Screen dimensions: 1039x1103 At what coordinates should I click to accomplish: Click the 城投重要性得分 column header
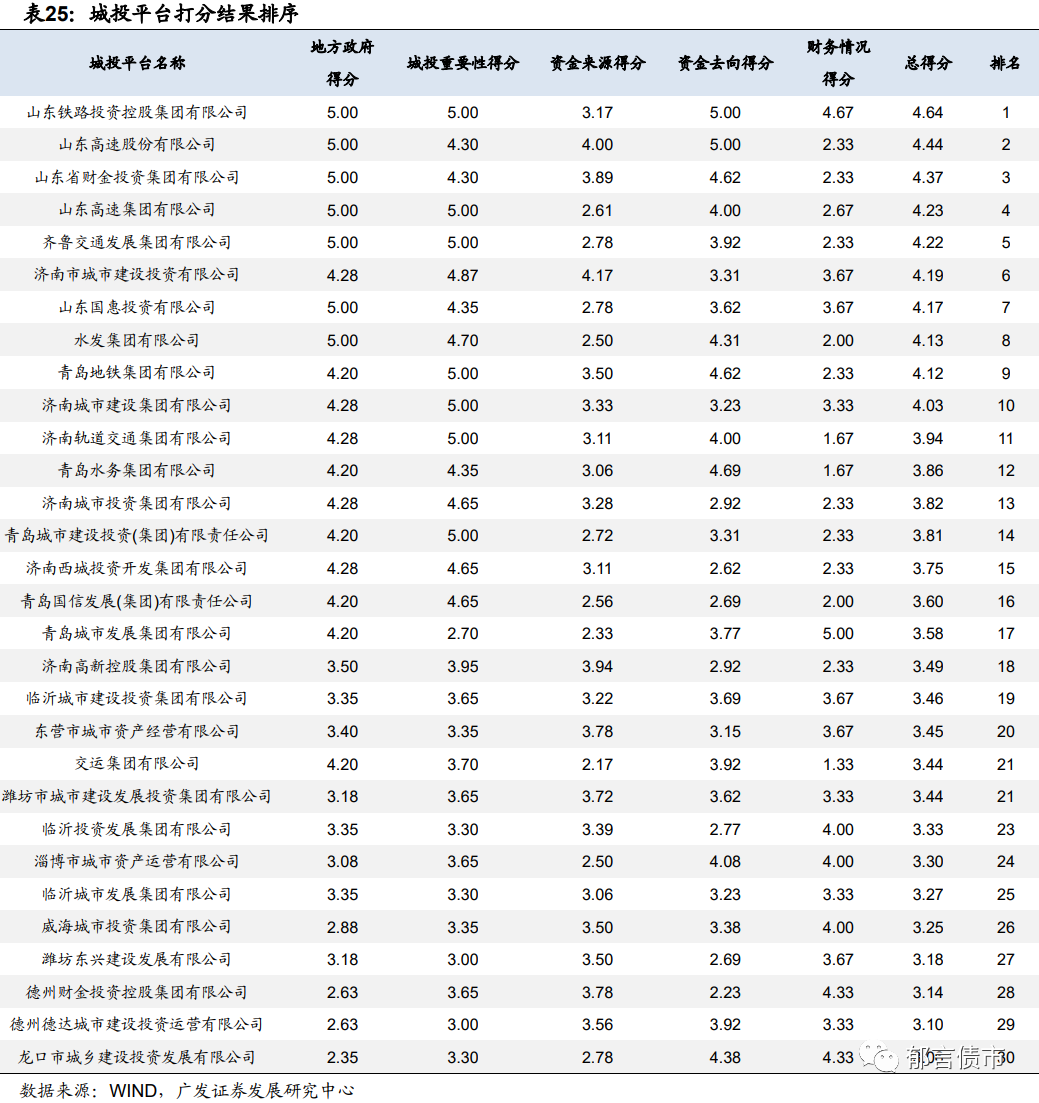coord(463,63)
